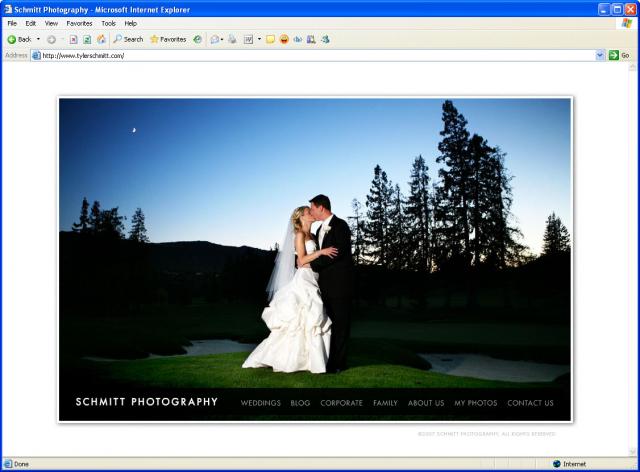Open the About Us page
640x472 pixels.
(426, 403)
